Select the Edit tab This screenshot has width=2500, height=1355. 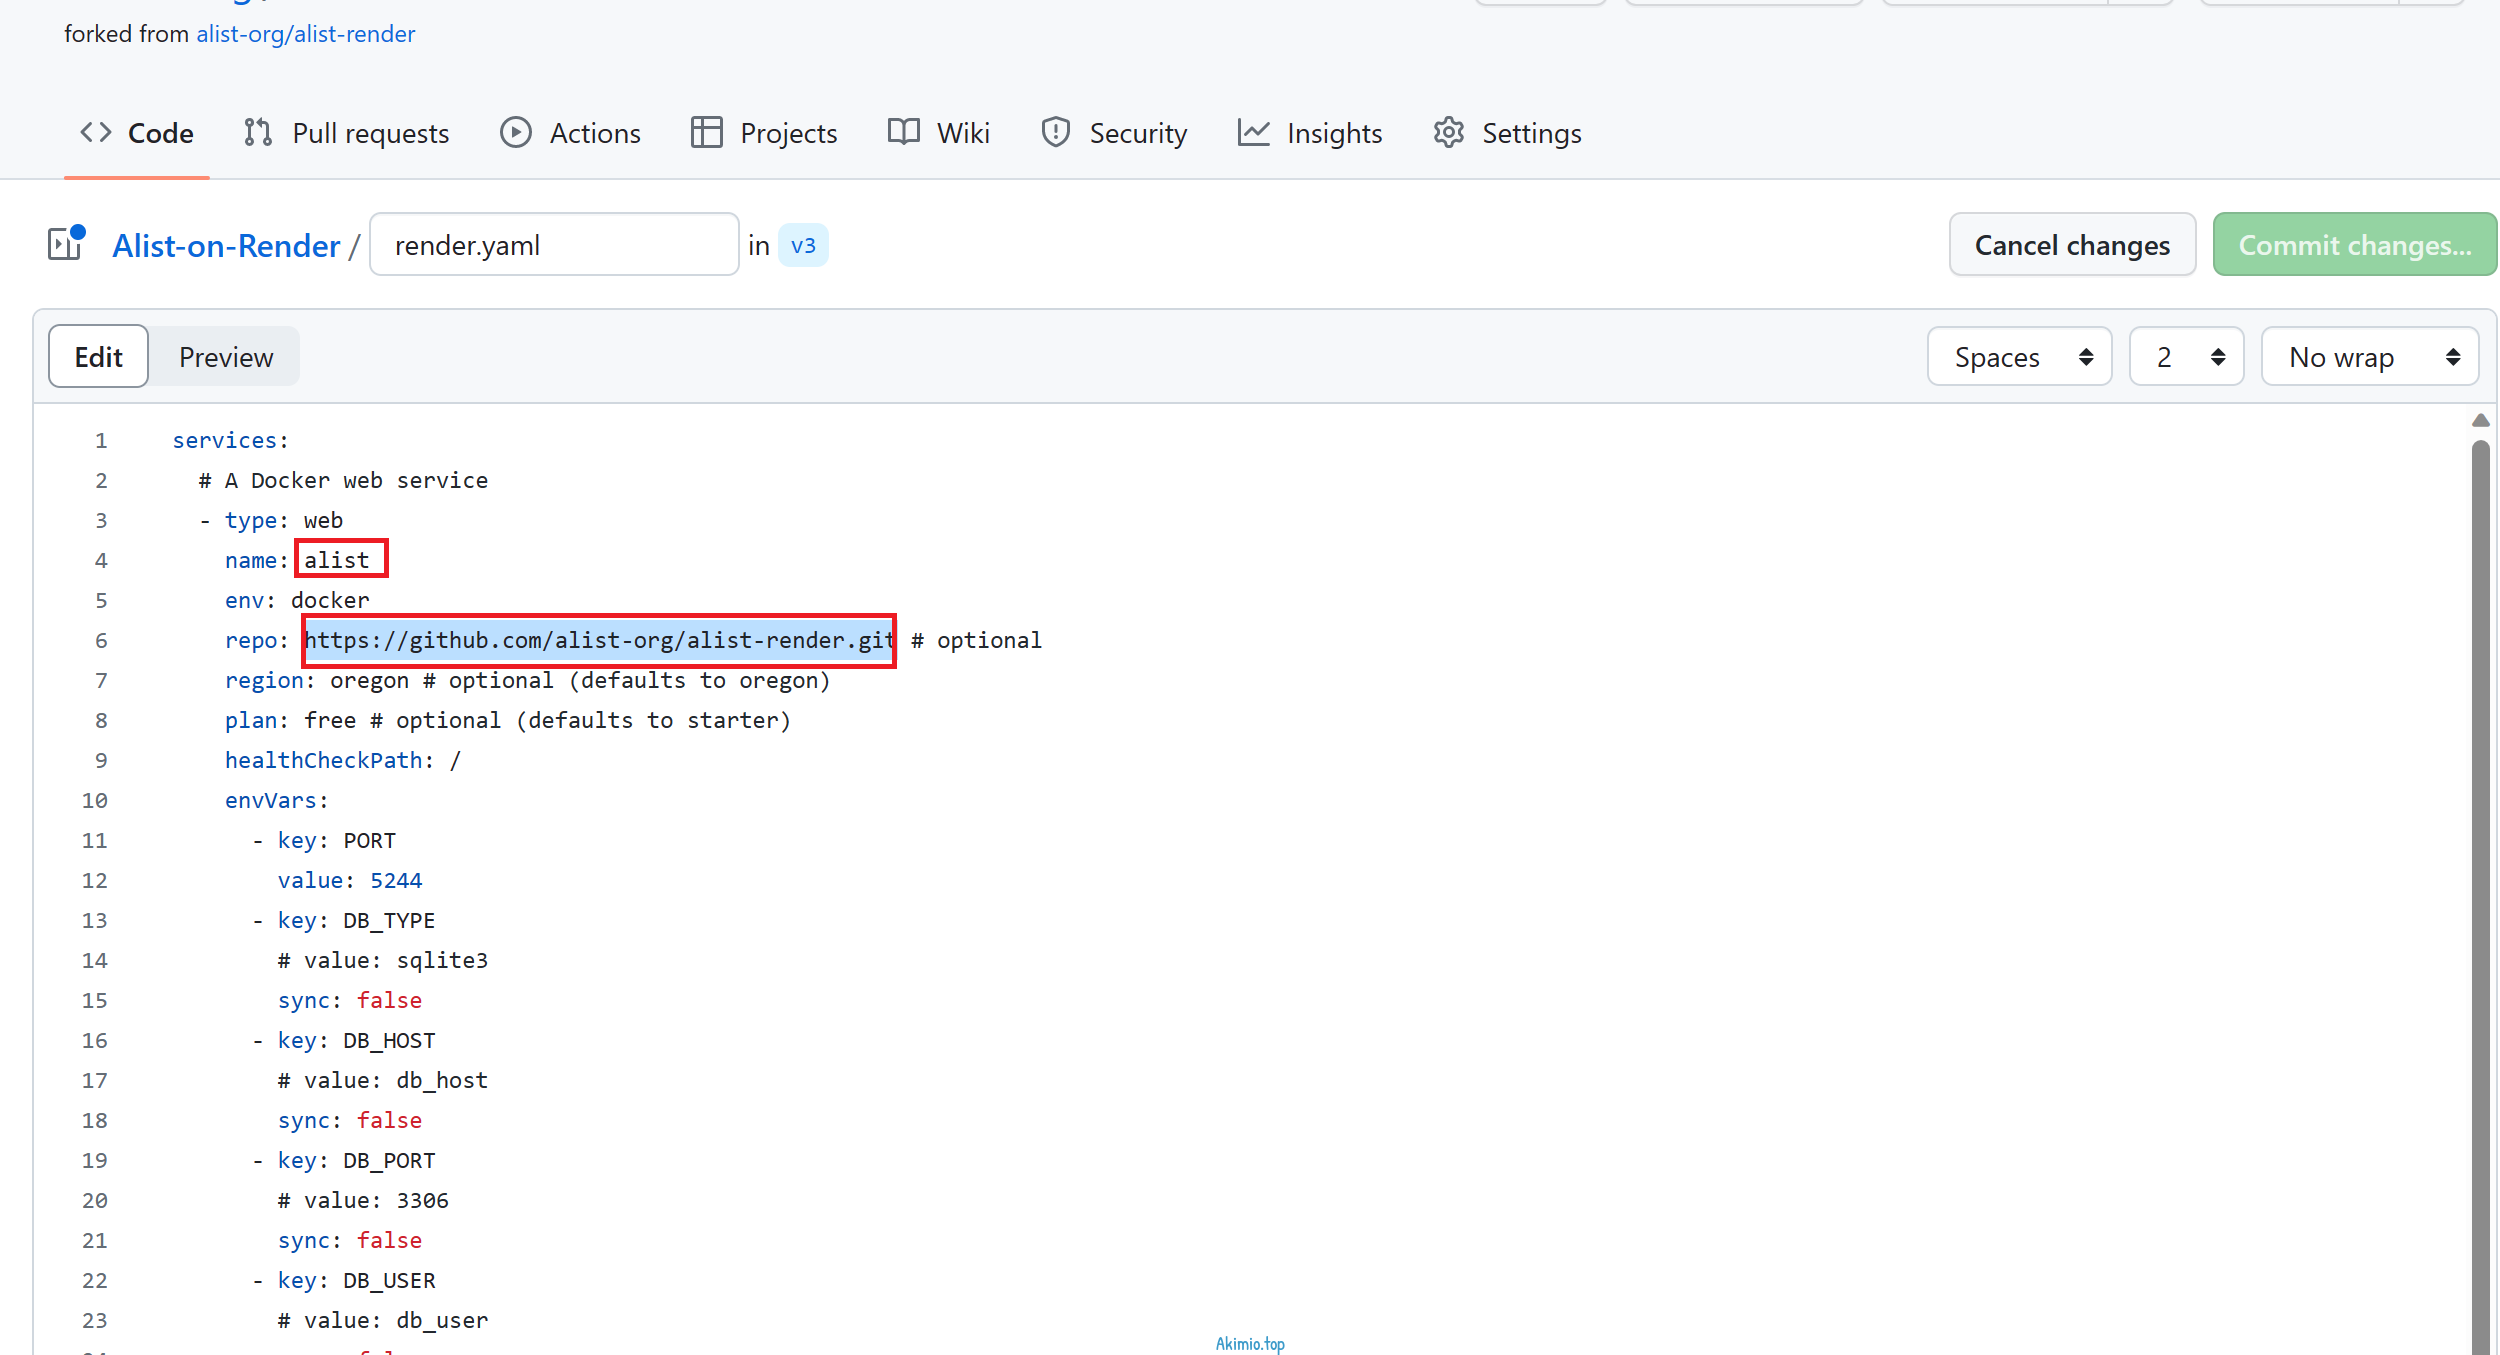point(97,357)
